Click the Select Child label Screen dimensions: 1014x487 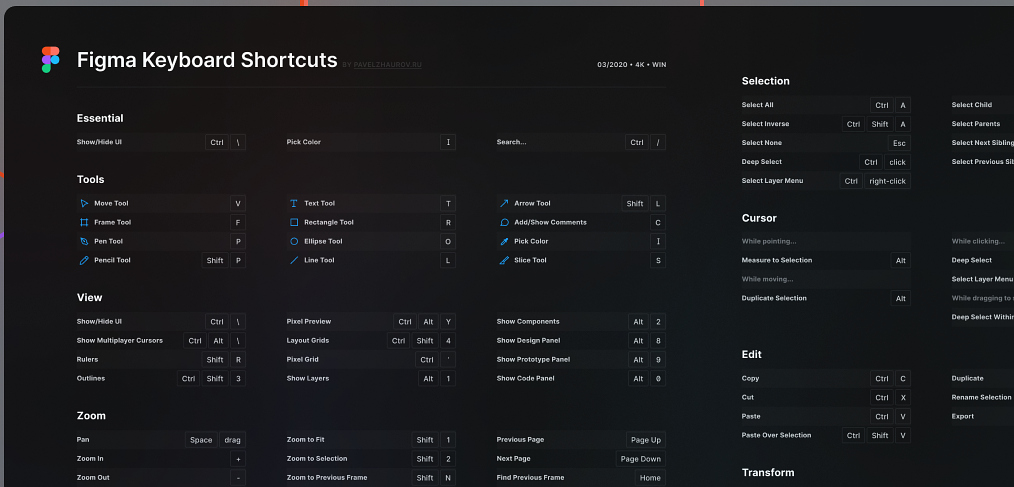point(972,105)
